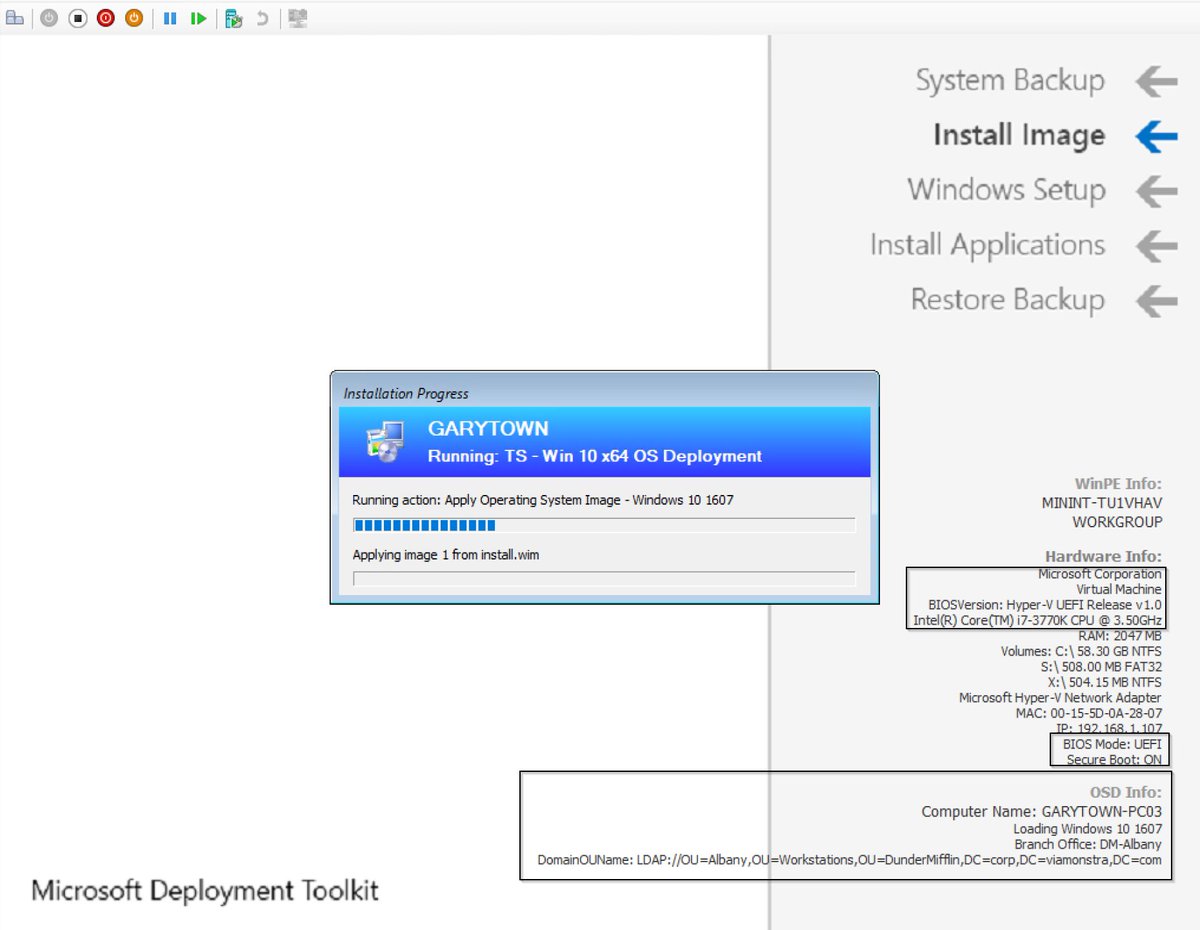The height and width of the screenshot is (930, 1200).
Task: Click the Intel Core i7-3770K CPU line
Action: 1038,620
